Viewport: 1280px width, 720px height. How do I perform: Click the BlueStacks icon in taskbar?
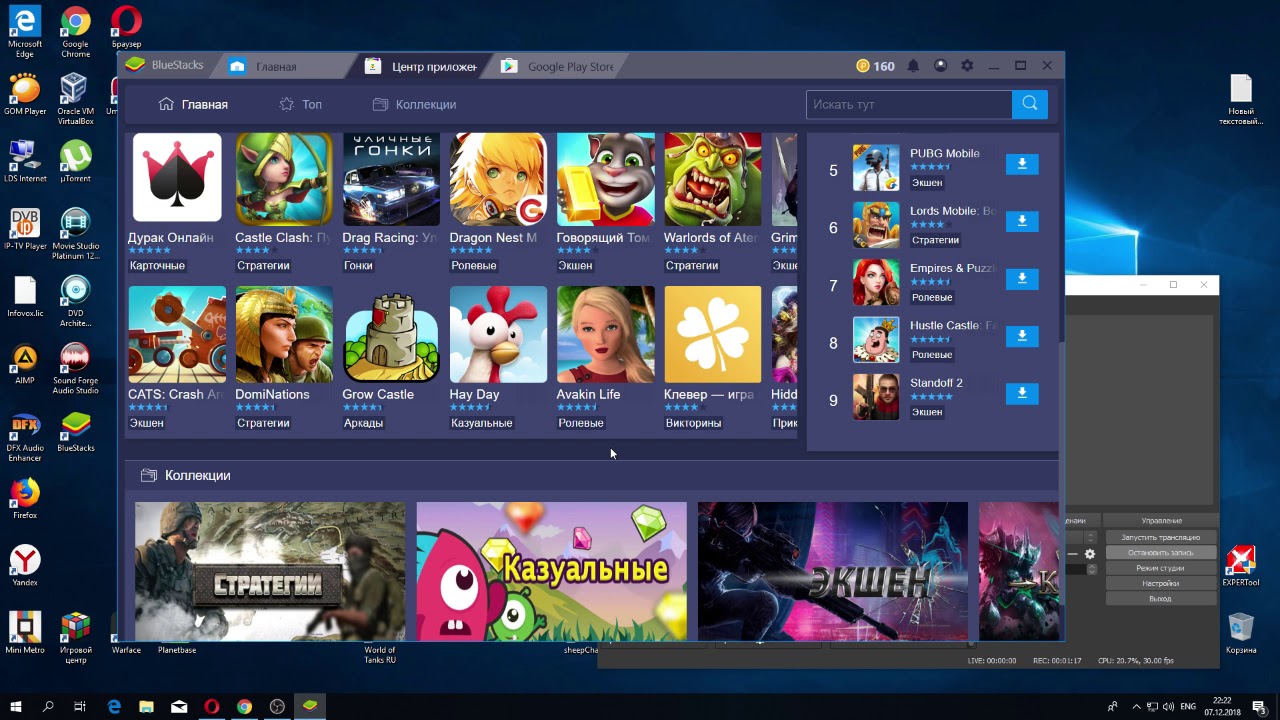310,706
